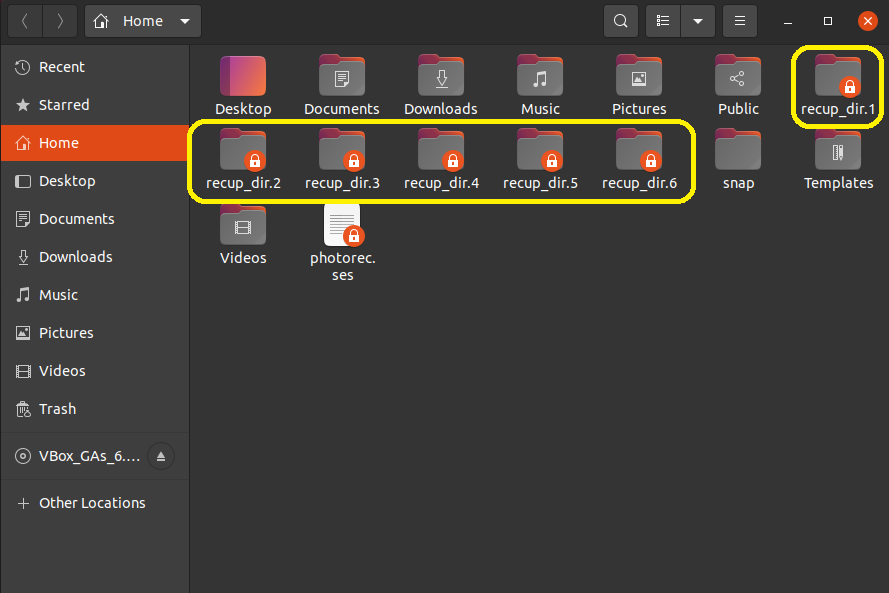The image size is (889, 593).
Task: Go forward with the right arrow
Action: [x=60, y=21]
